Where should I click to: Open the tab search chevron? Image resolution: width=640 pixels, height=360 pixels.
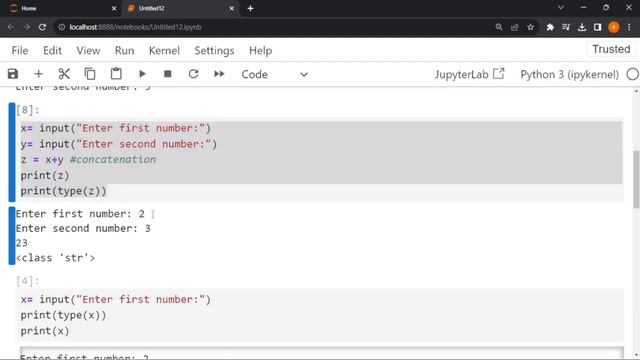561,7
